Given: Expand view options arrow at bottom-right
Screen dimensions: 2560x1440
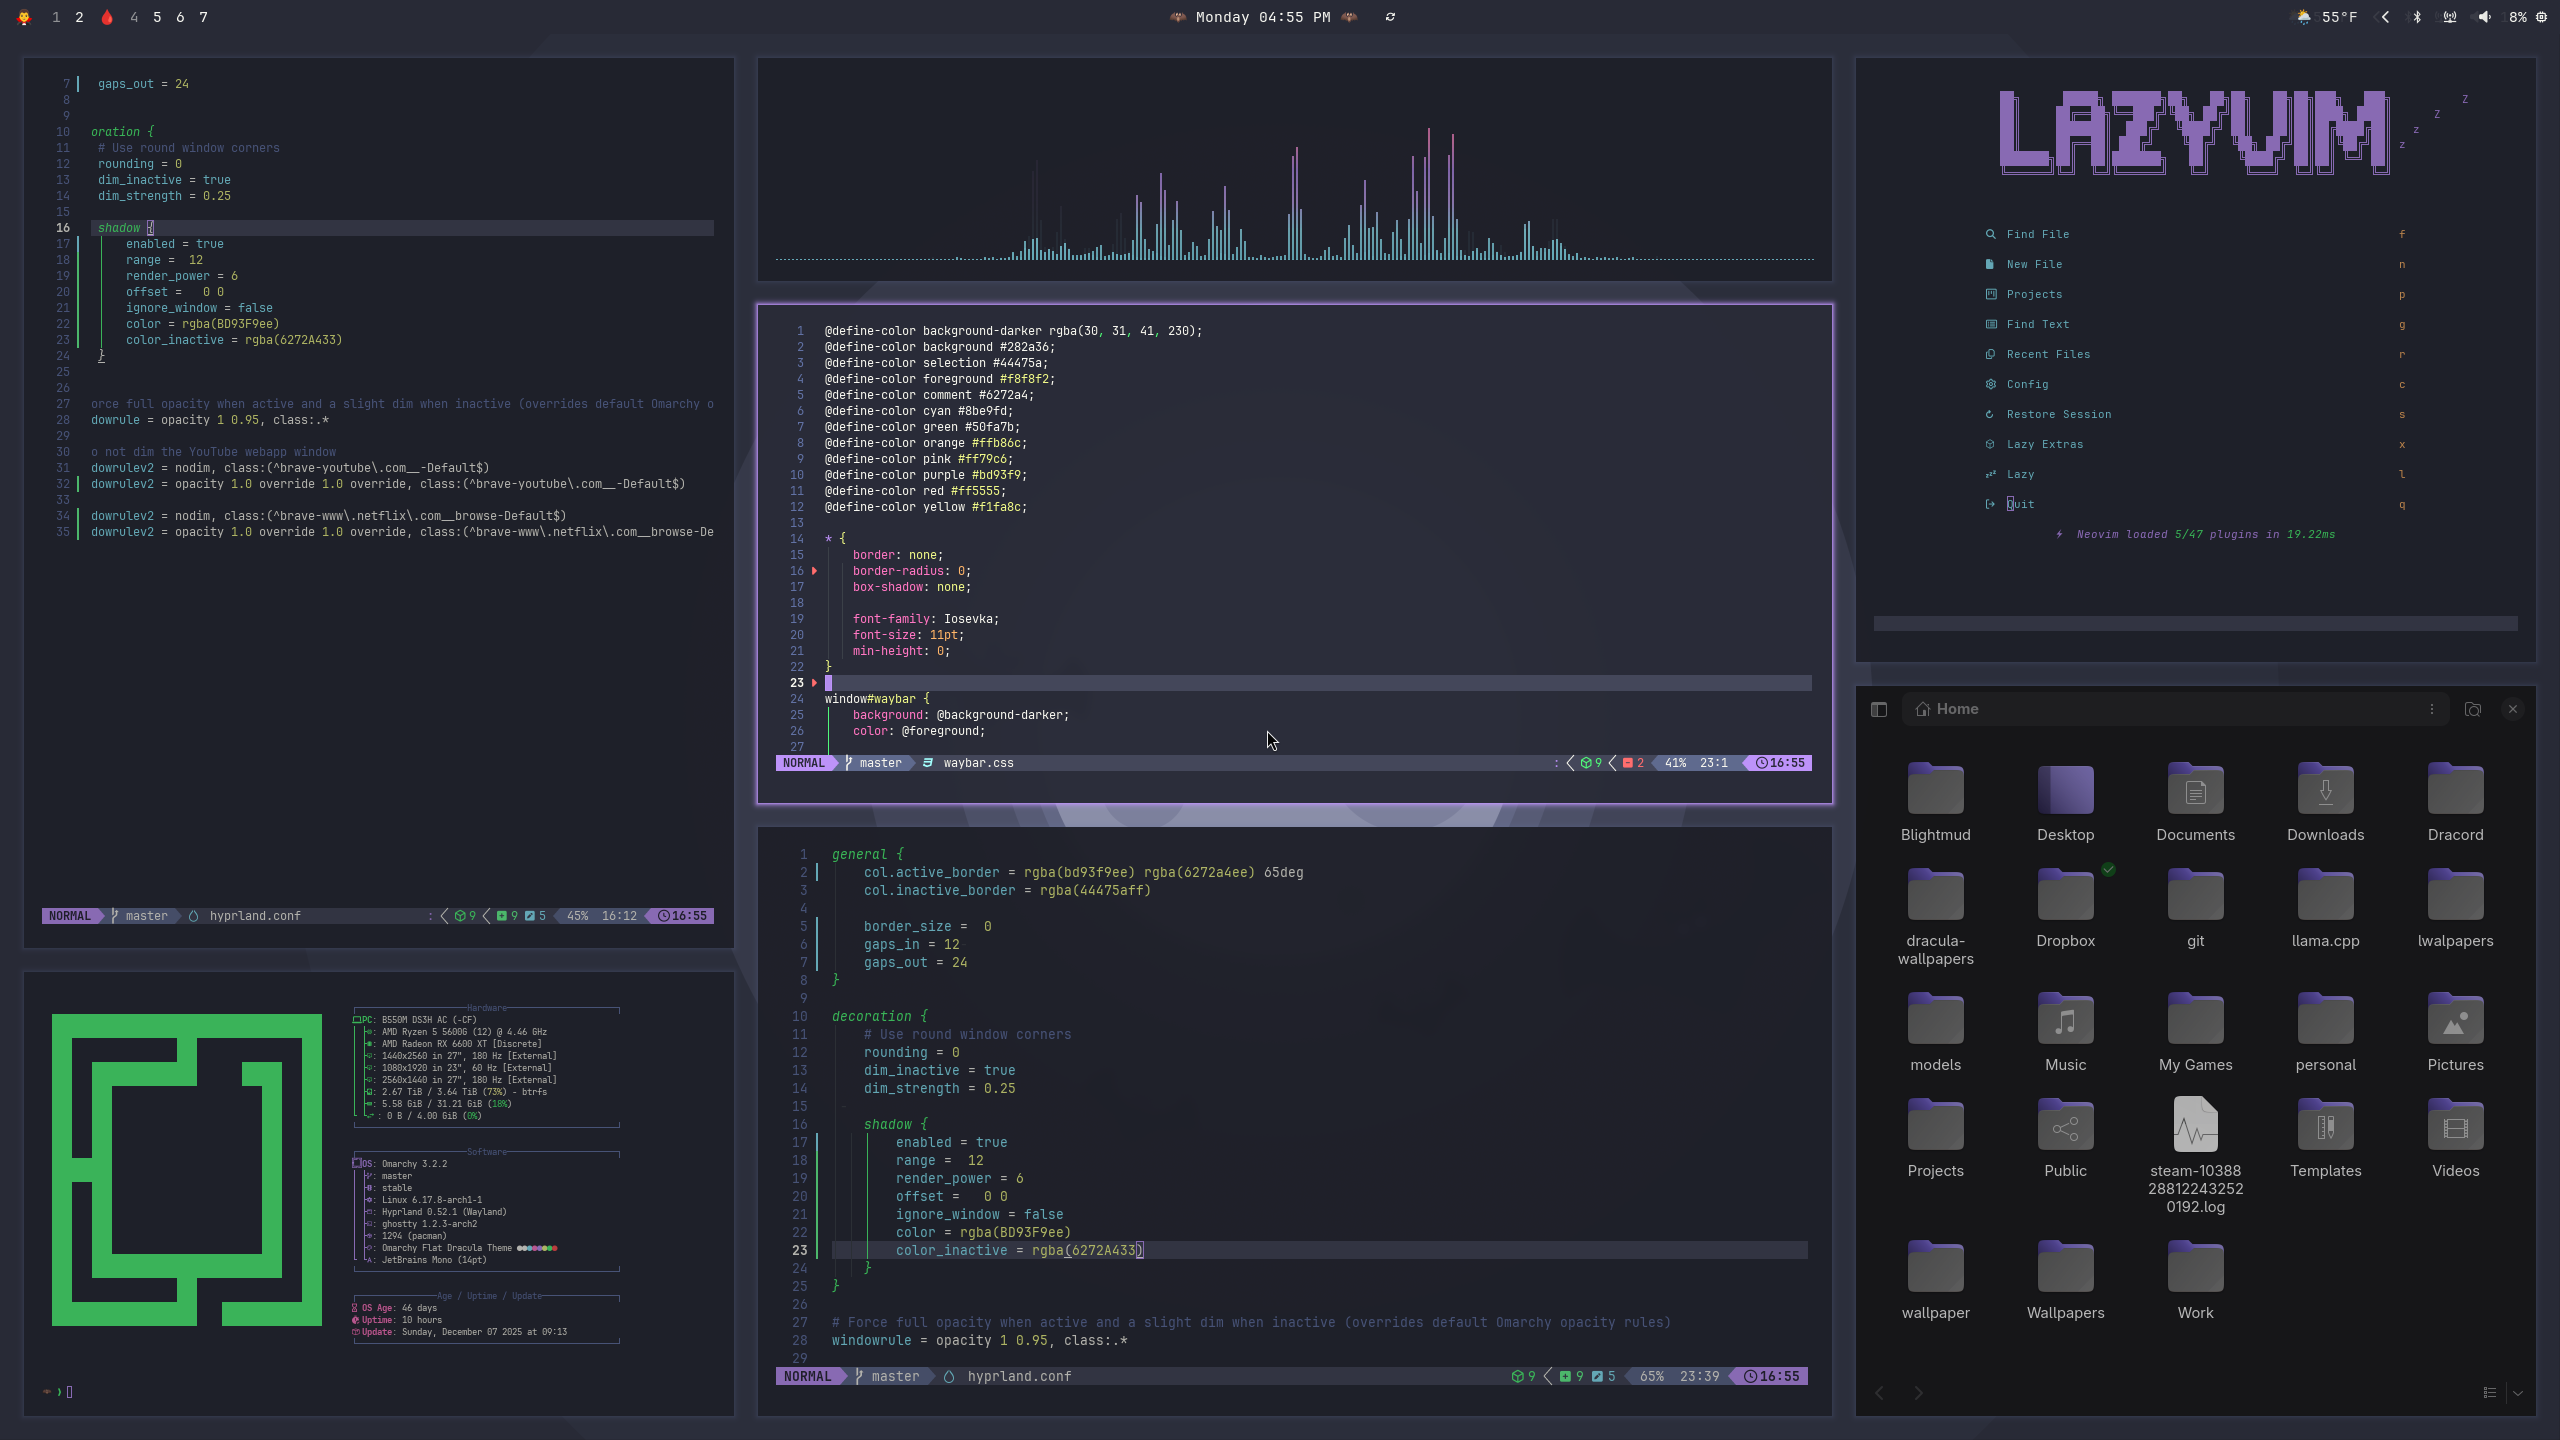Looking at the screenshot, I should pyautogui.click(x=2518, y=1392).
